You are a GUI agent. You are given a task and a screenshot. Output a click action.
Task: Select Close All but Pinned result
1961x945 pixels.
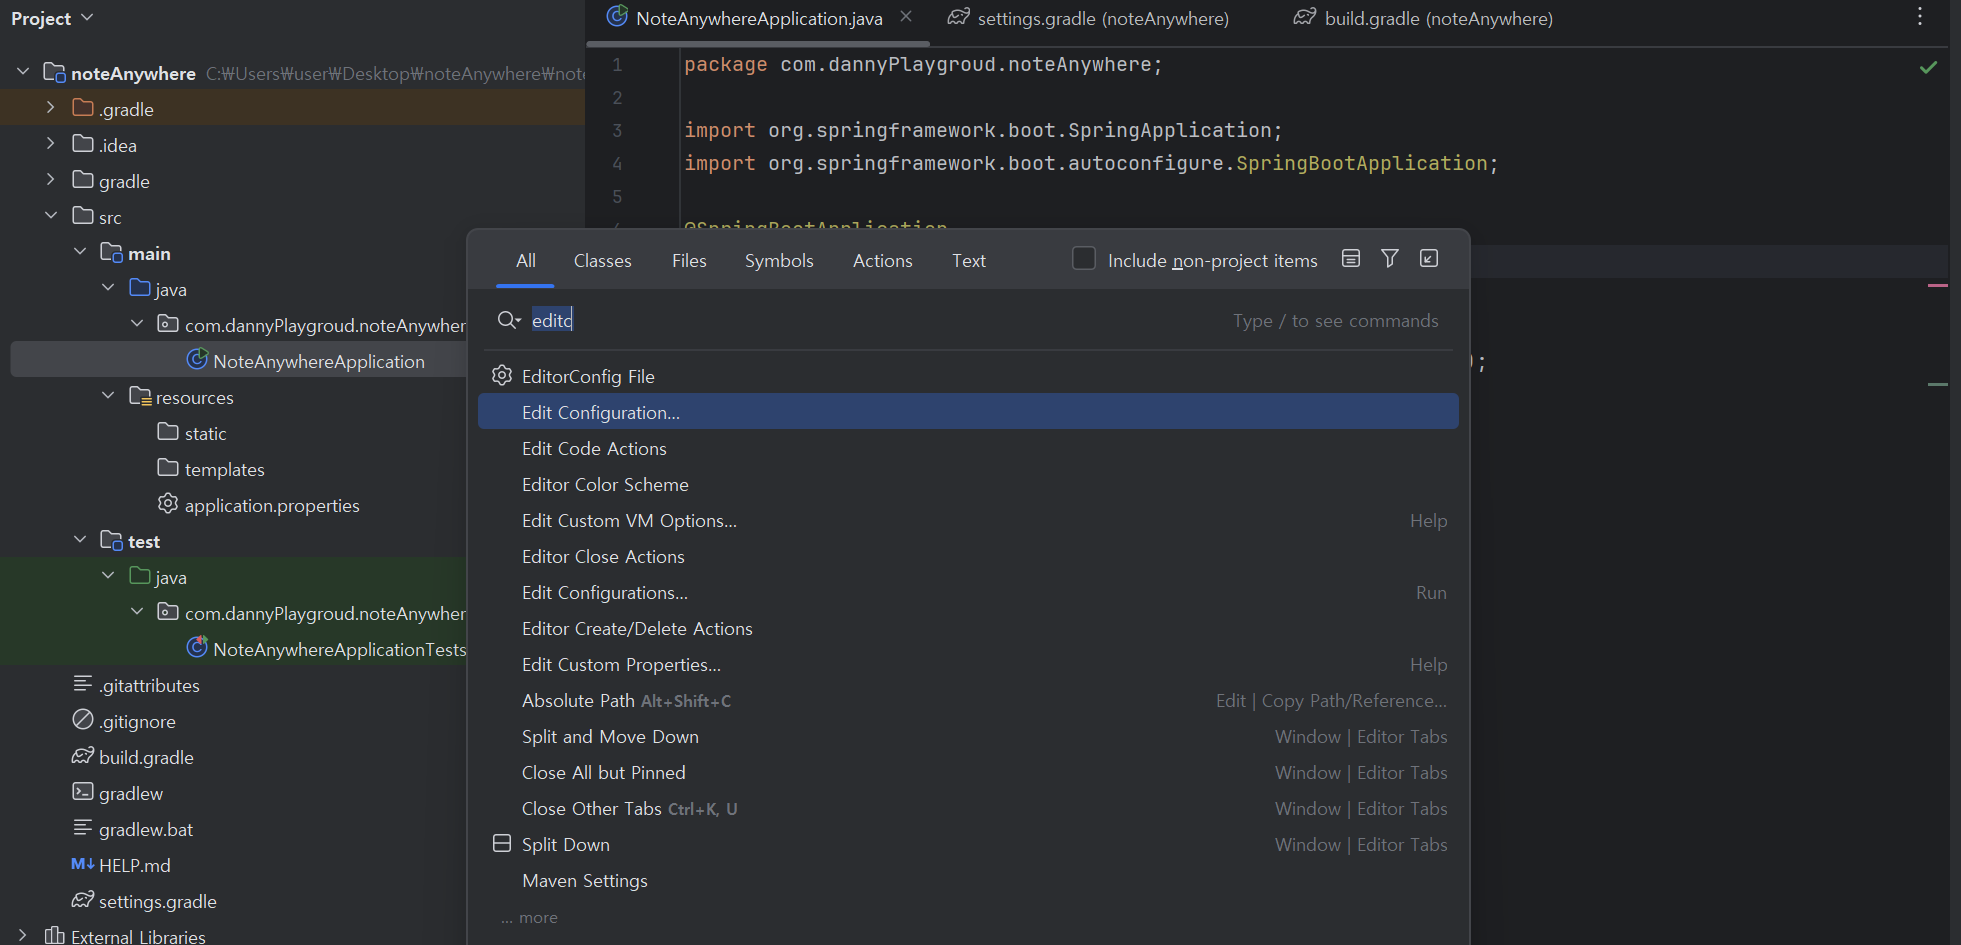click(x=968, y=772)
